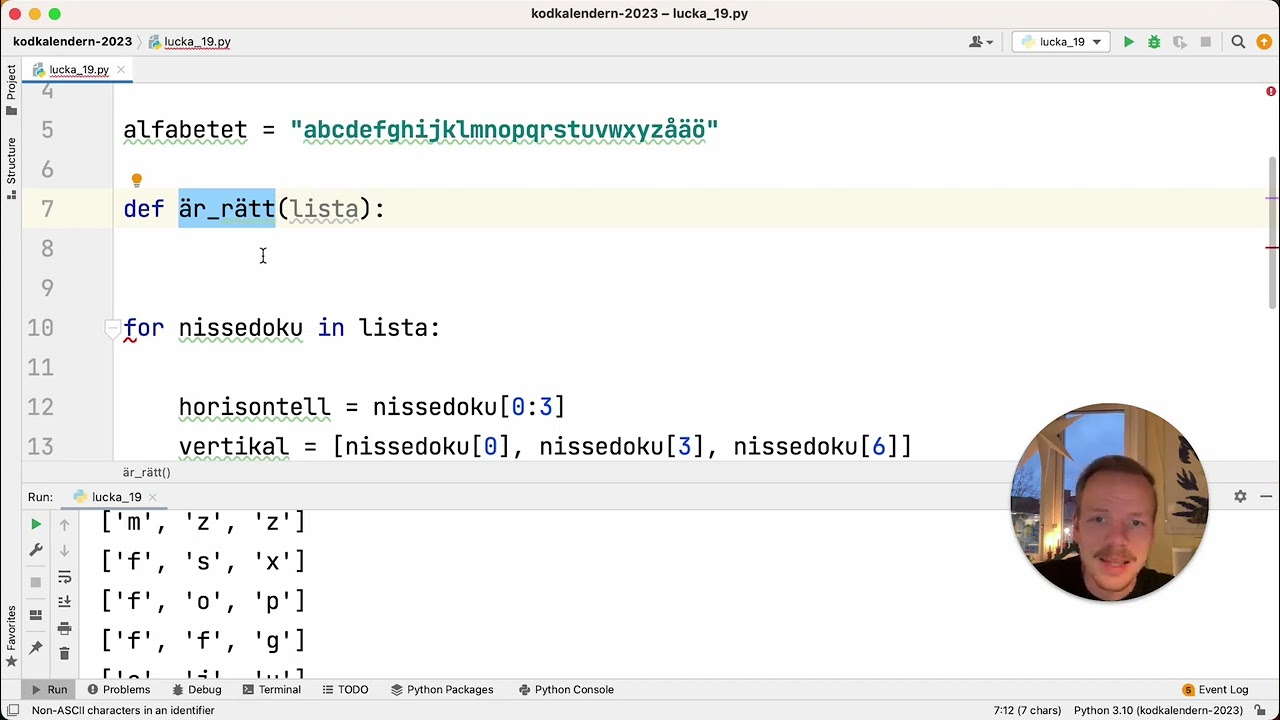The height and width of the screenshot is (720, 1280).
Task: Run with coverage from the top toolbar
Action: click(x=1180, y=42)
